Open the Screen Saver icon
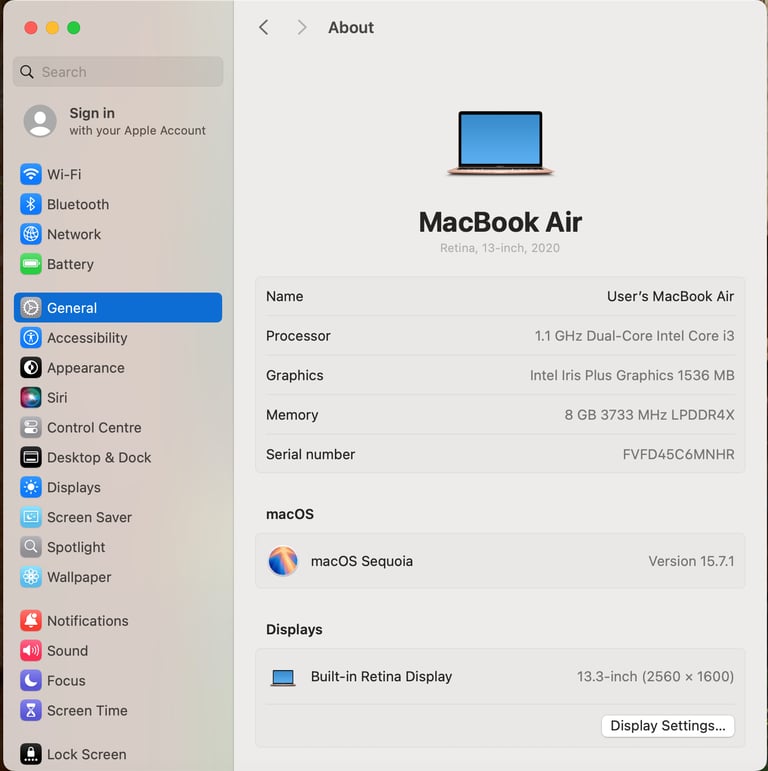Screen dimensions: 768x771 tap(30, 517)
